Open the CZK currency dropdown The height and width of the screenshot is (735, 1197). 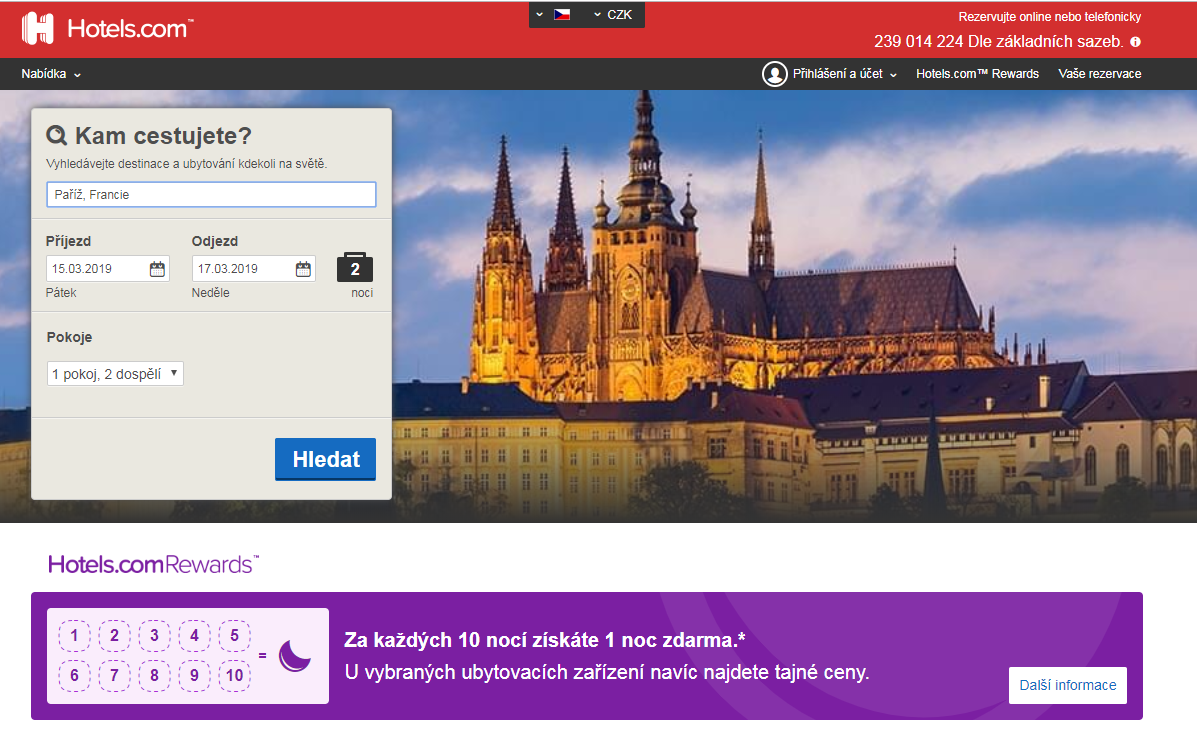pyautogui.click(x=613, y=15)
